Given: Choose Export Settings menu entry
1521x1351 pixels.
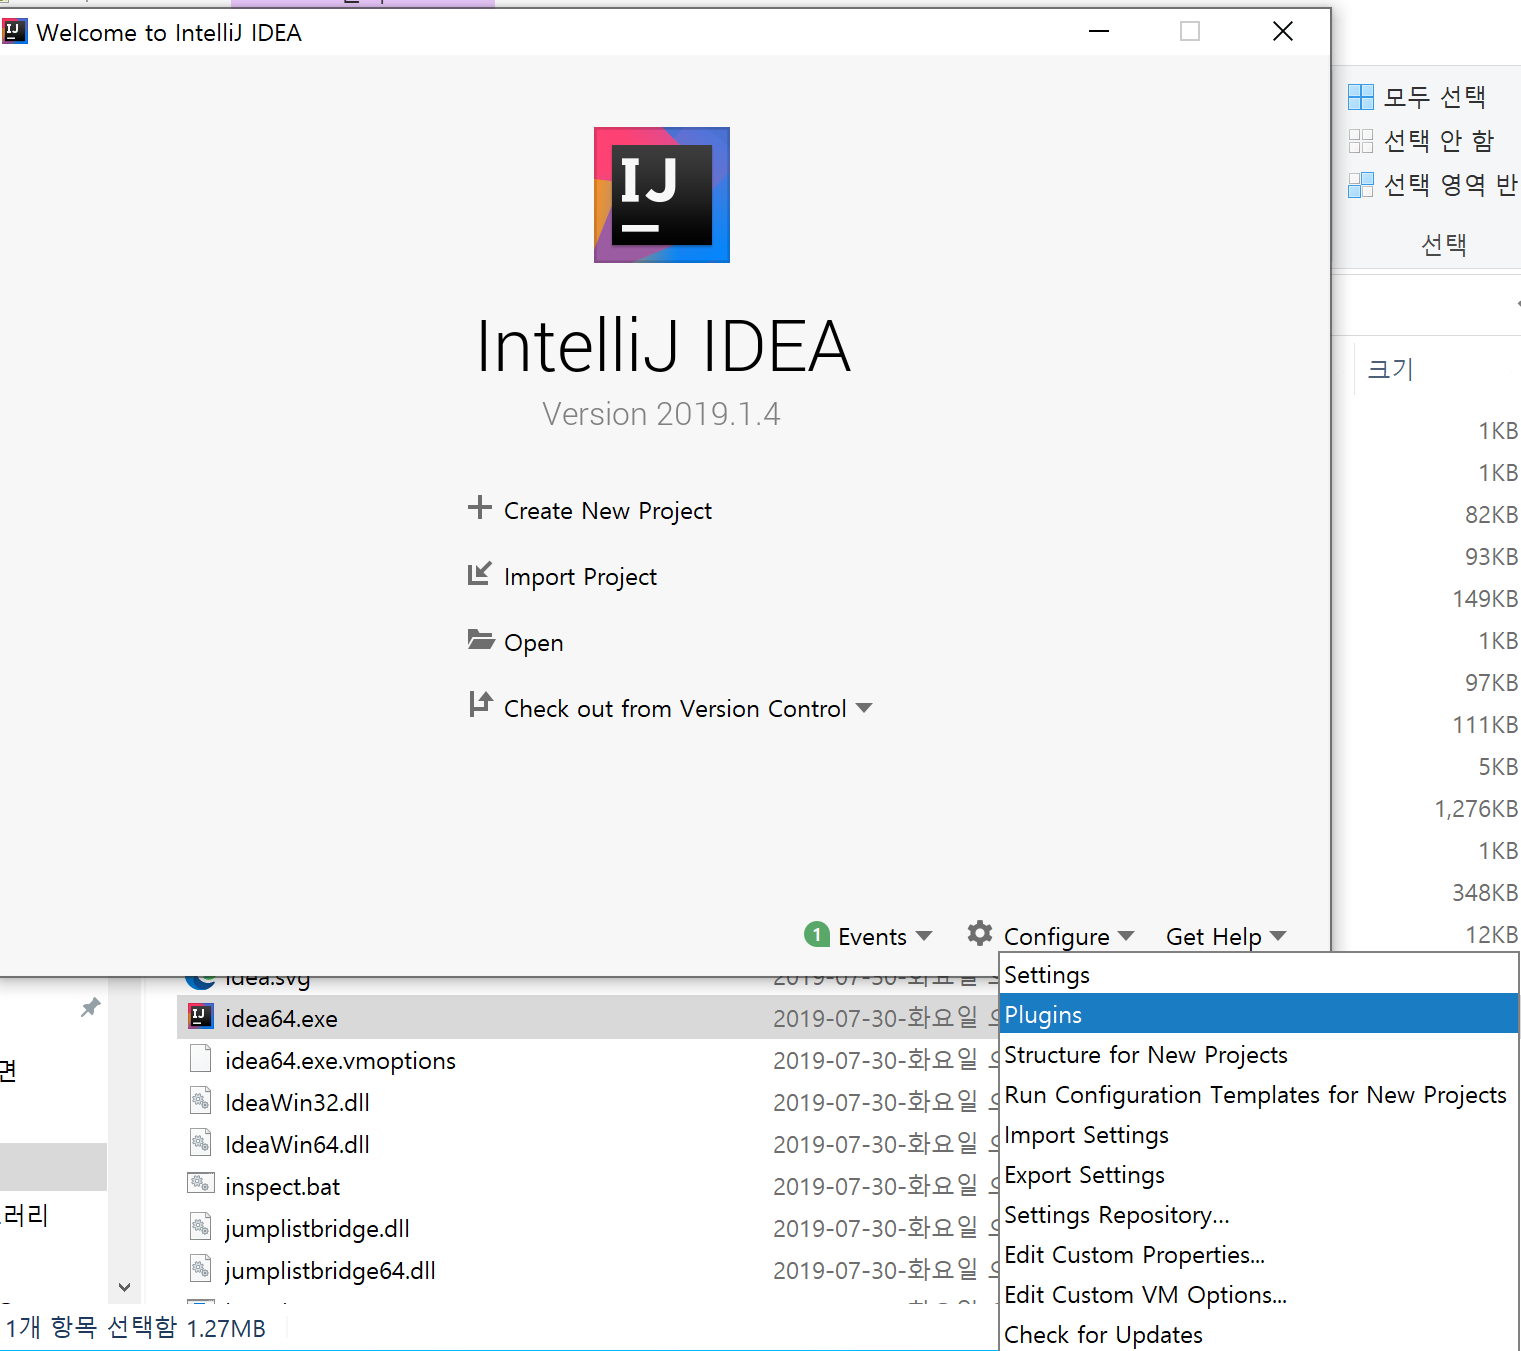Looking at the screenshot, I should pos(1259,1174).
